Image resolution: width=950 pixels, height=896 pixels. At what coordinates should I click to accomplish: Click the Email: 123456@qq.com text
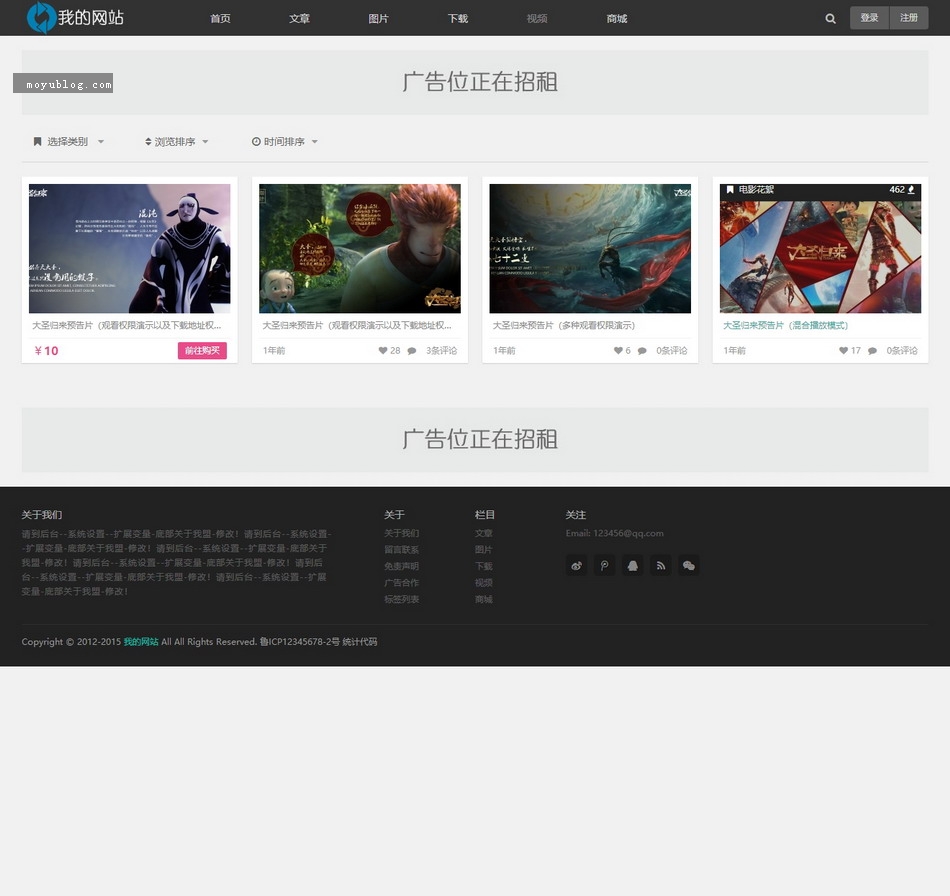[614, 533]
